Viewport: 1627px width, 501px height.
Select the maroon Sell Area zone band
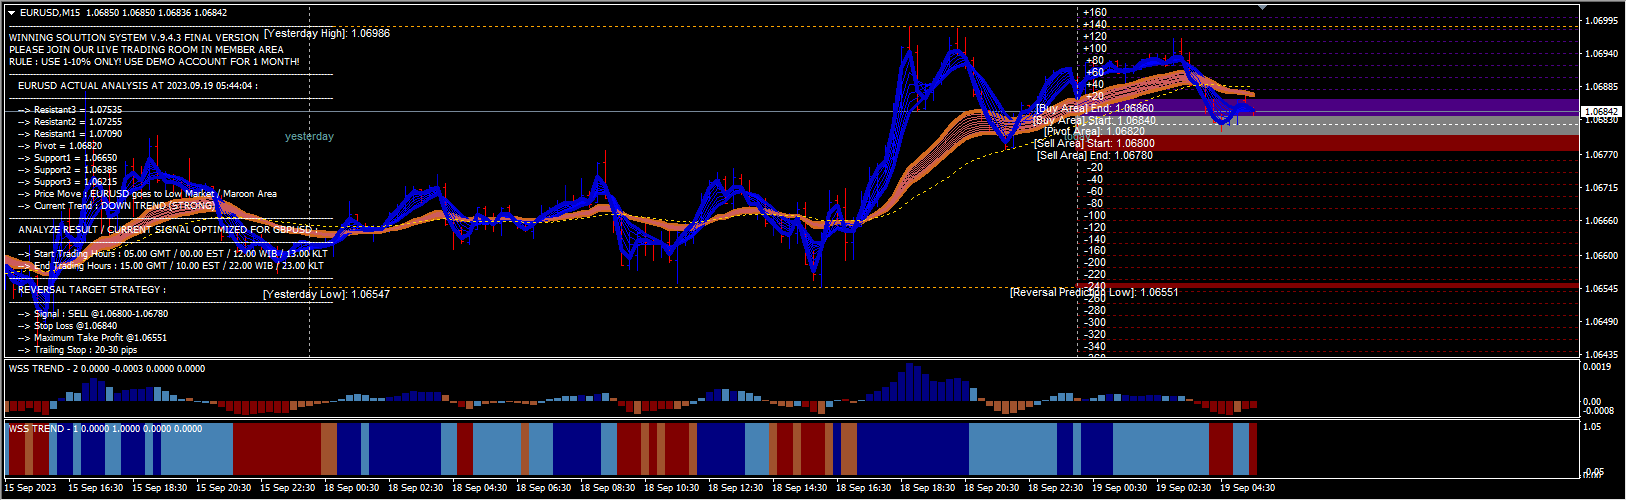(1400, 144)
